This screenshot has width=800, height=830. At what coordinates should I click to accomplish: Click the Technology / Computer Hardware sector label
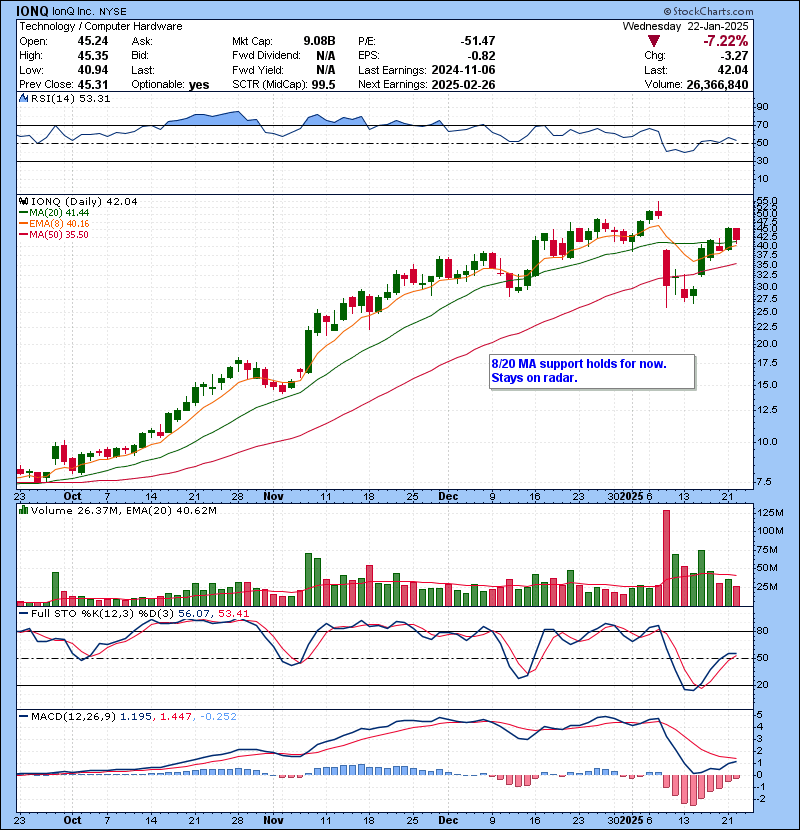[x=101, y=26]
